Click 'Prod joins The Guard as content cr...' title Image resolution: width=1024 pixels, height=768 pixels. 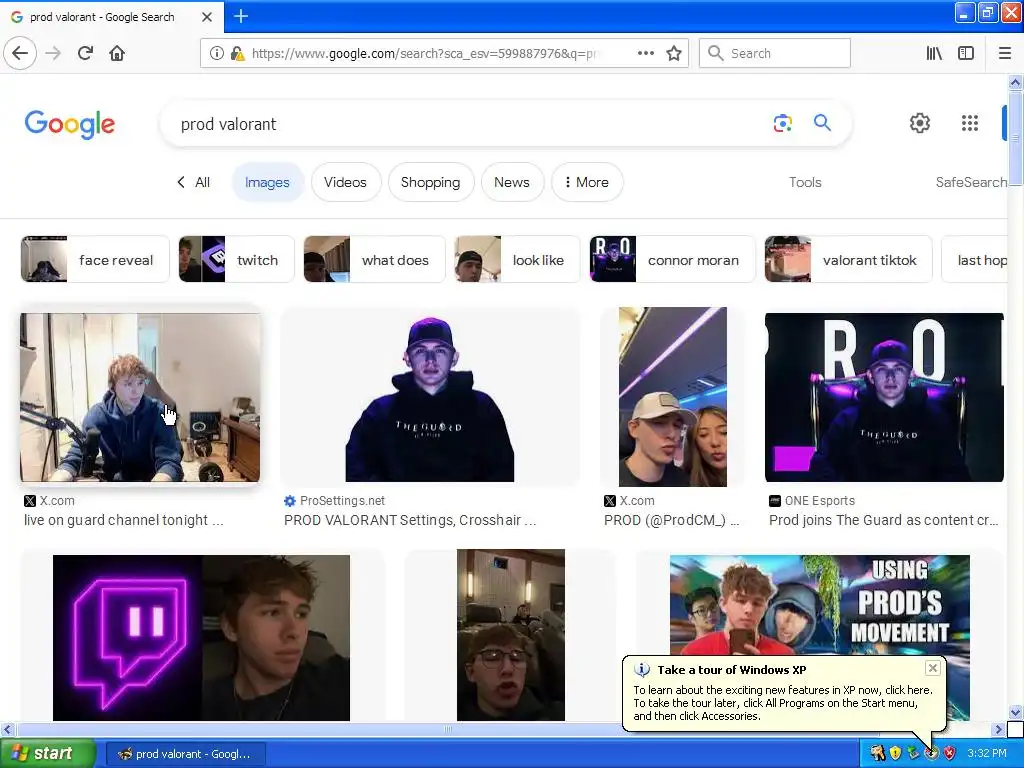884,520
